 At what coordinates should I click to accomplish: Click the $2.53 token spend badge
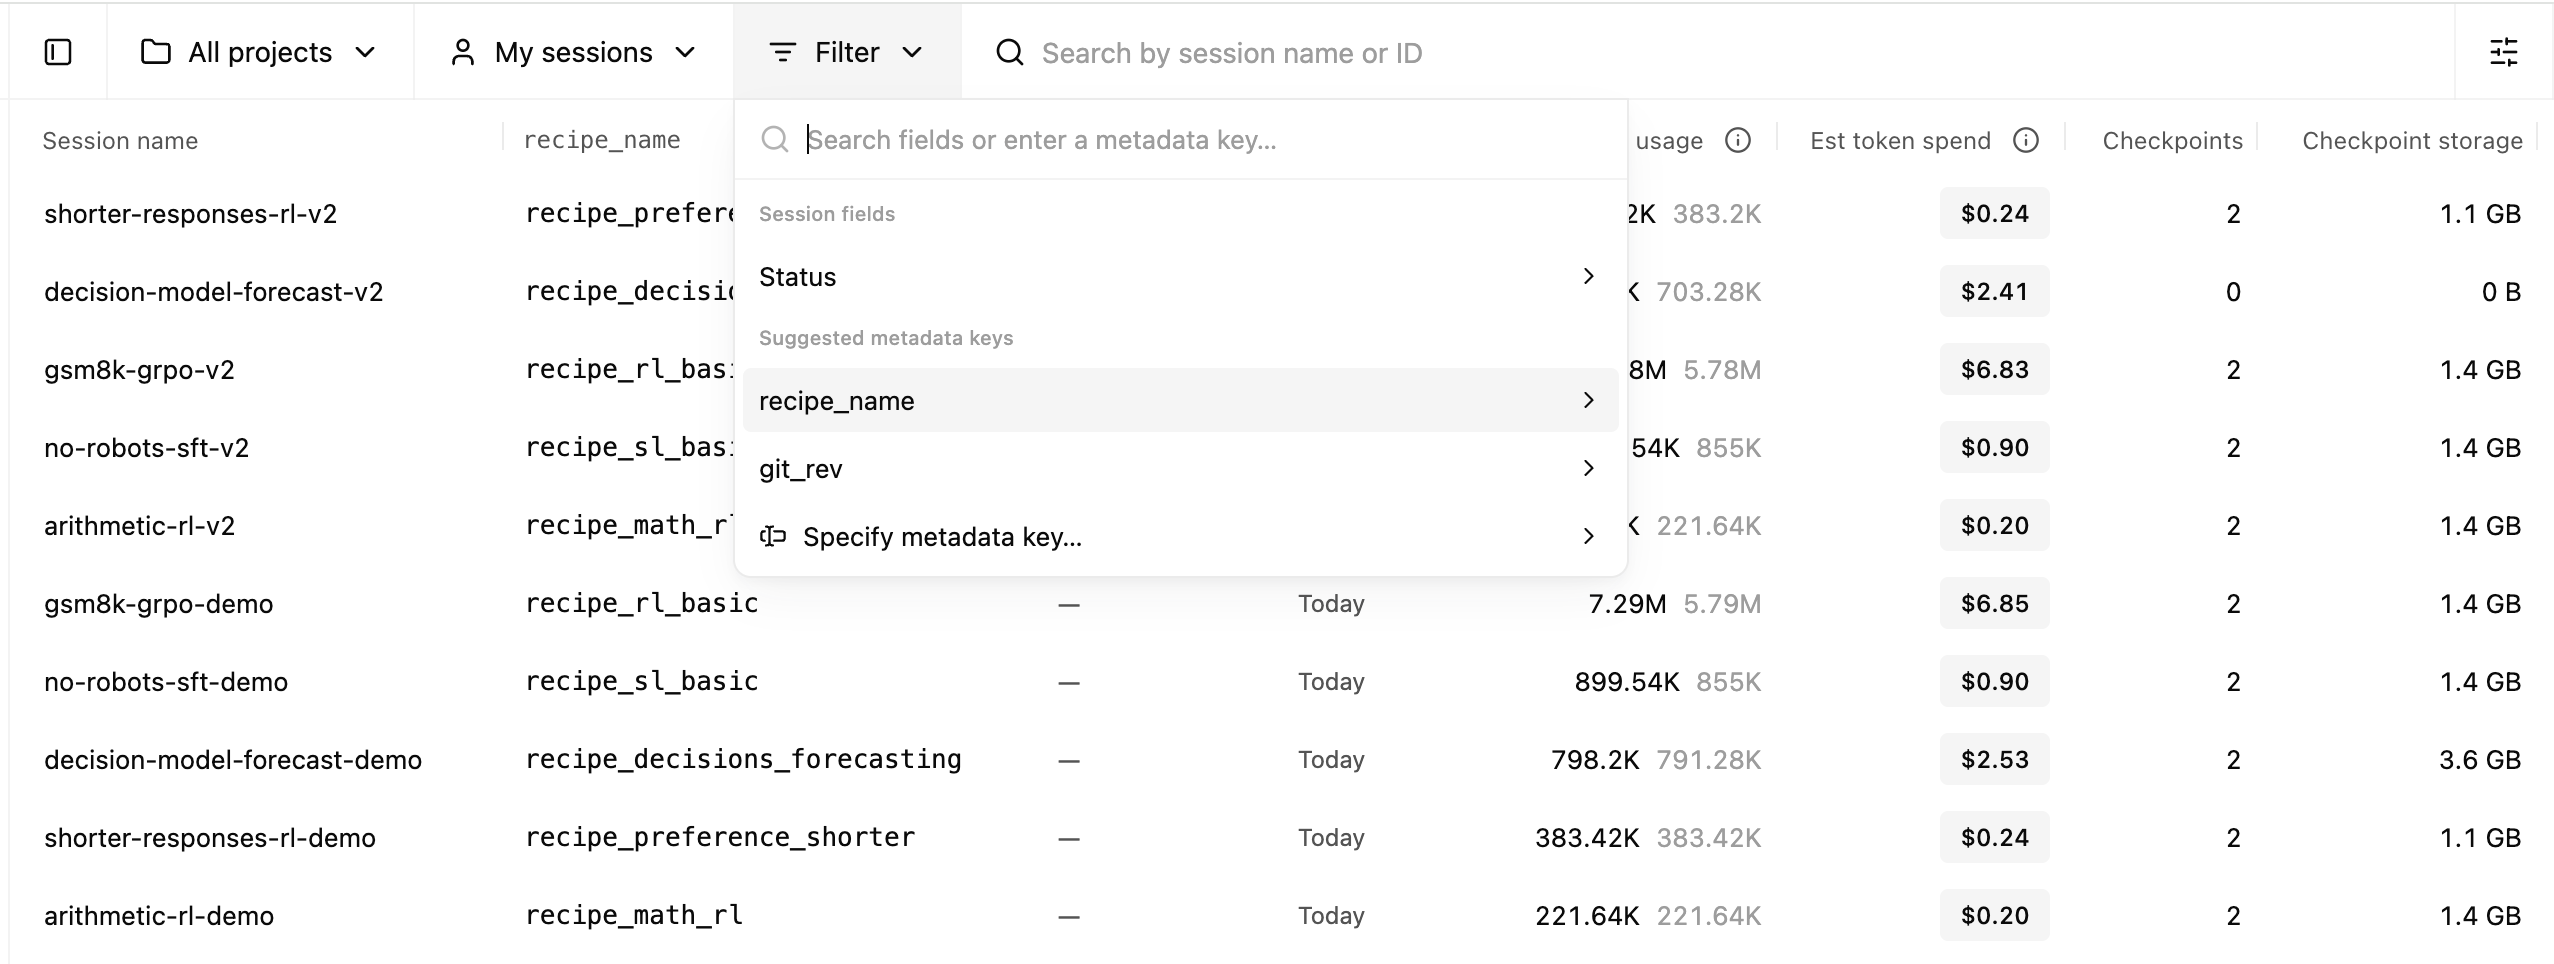click(1994, 759)
